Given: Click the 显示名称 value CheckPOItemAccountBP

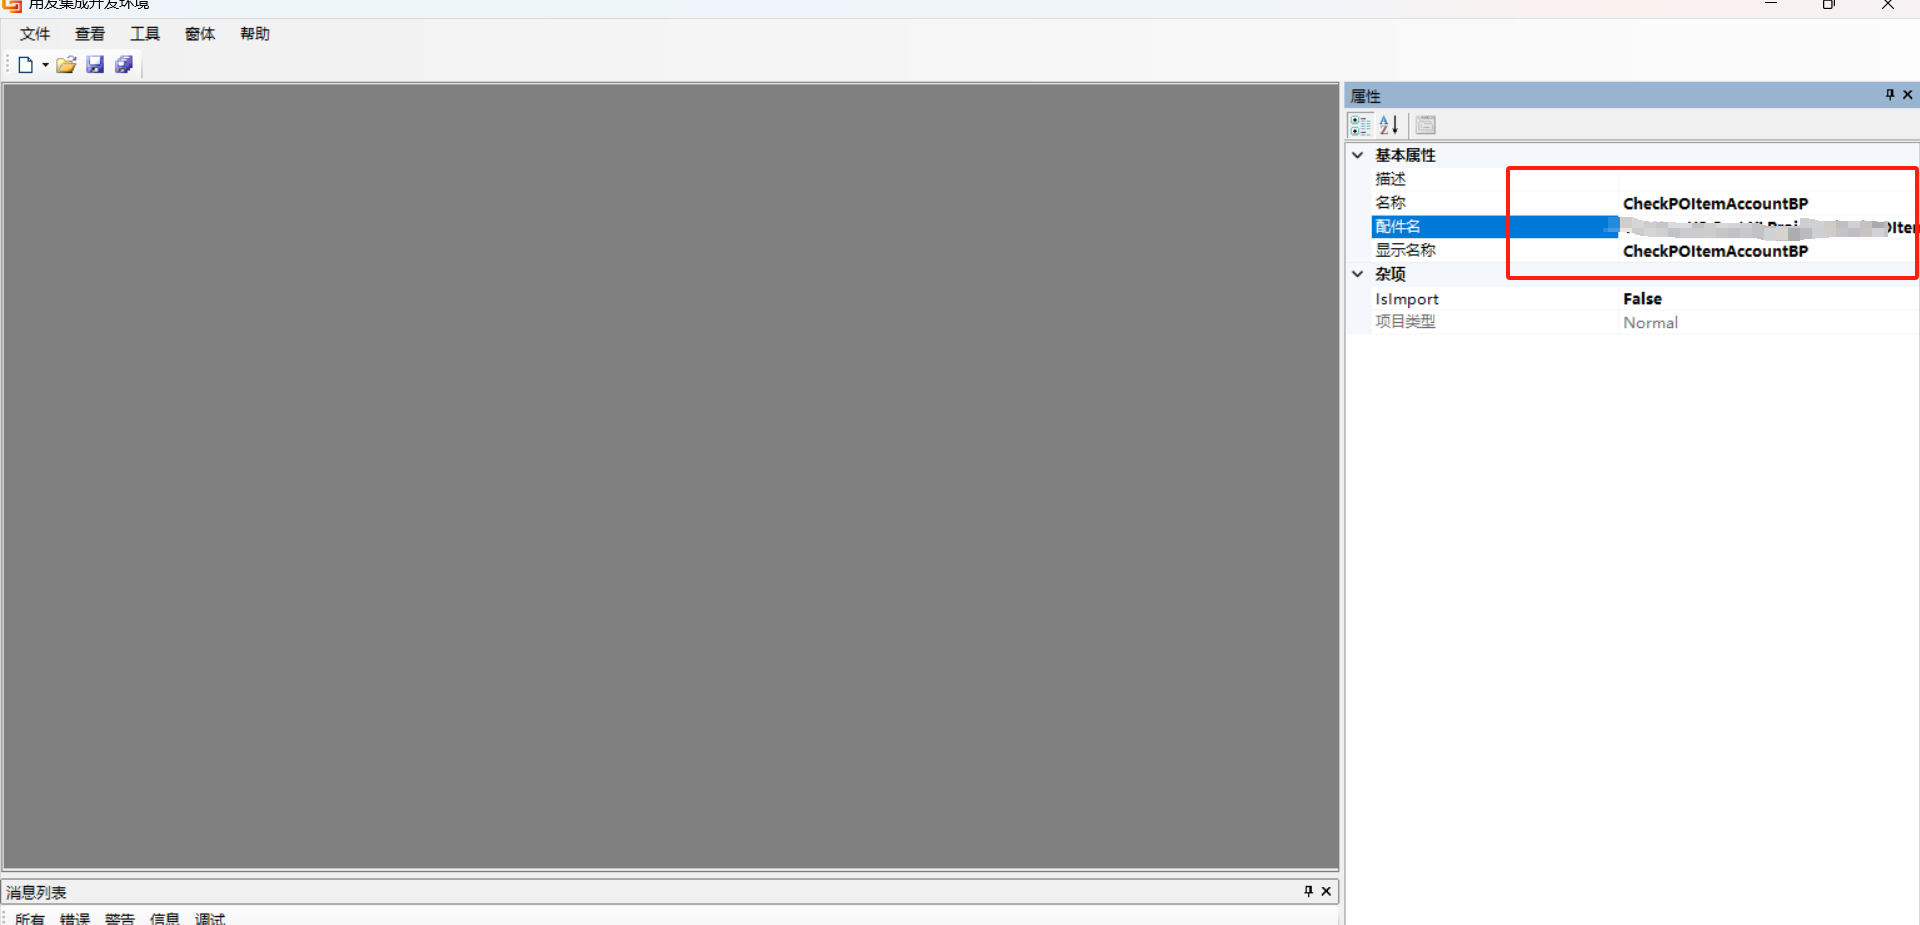Looking at the screenshot, I should click(x=1715, y=251).
